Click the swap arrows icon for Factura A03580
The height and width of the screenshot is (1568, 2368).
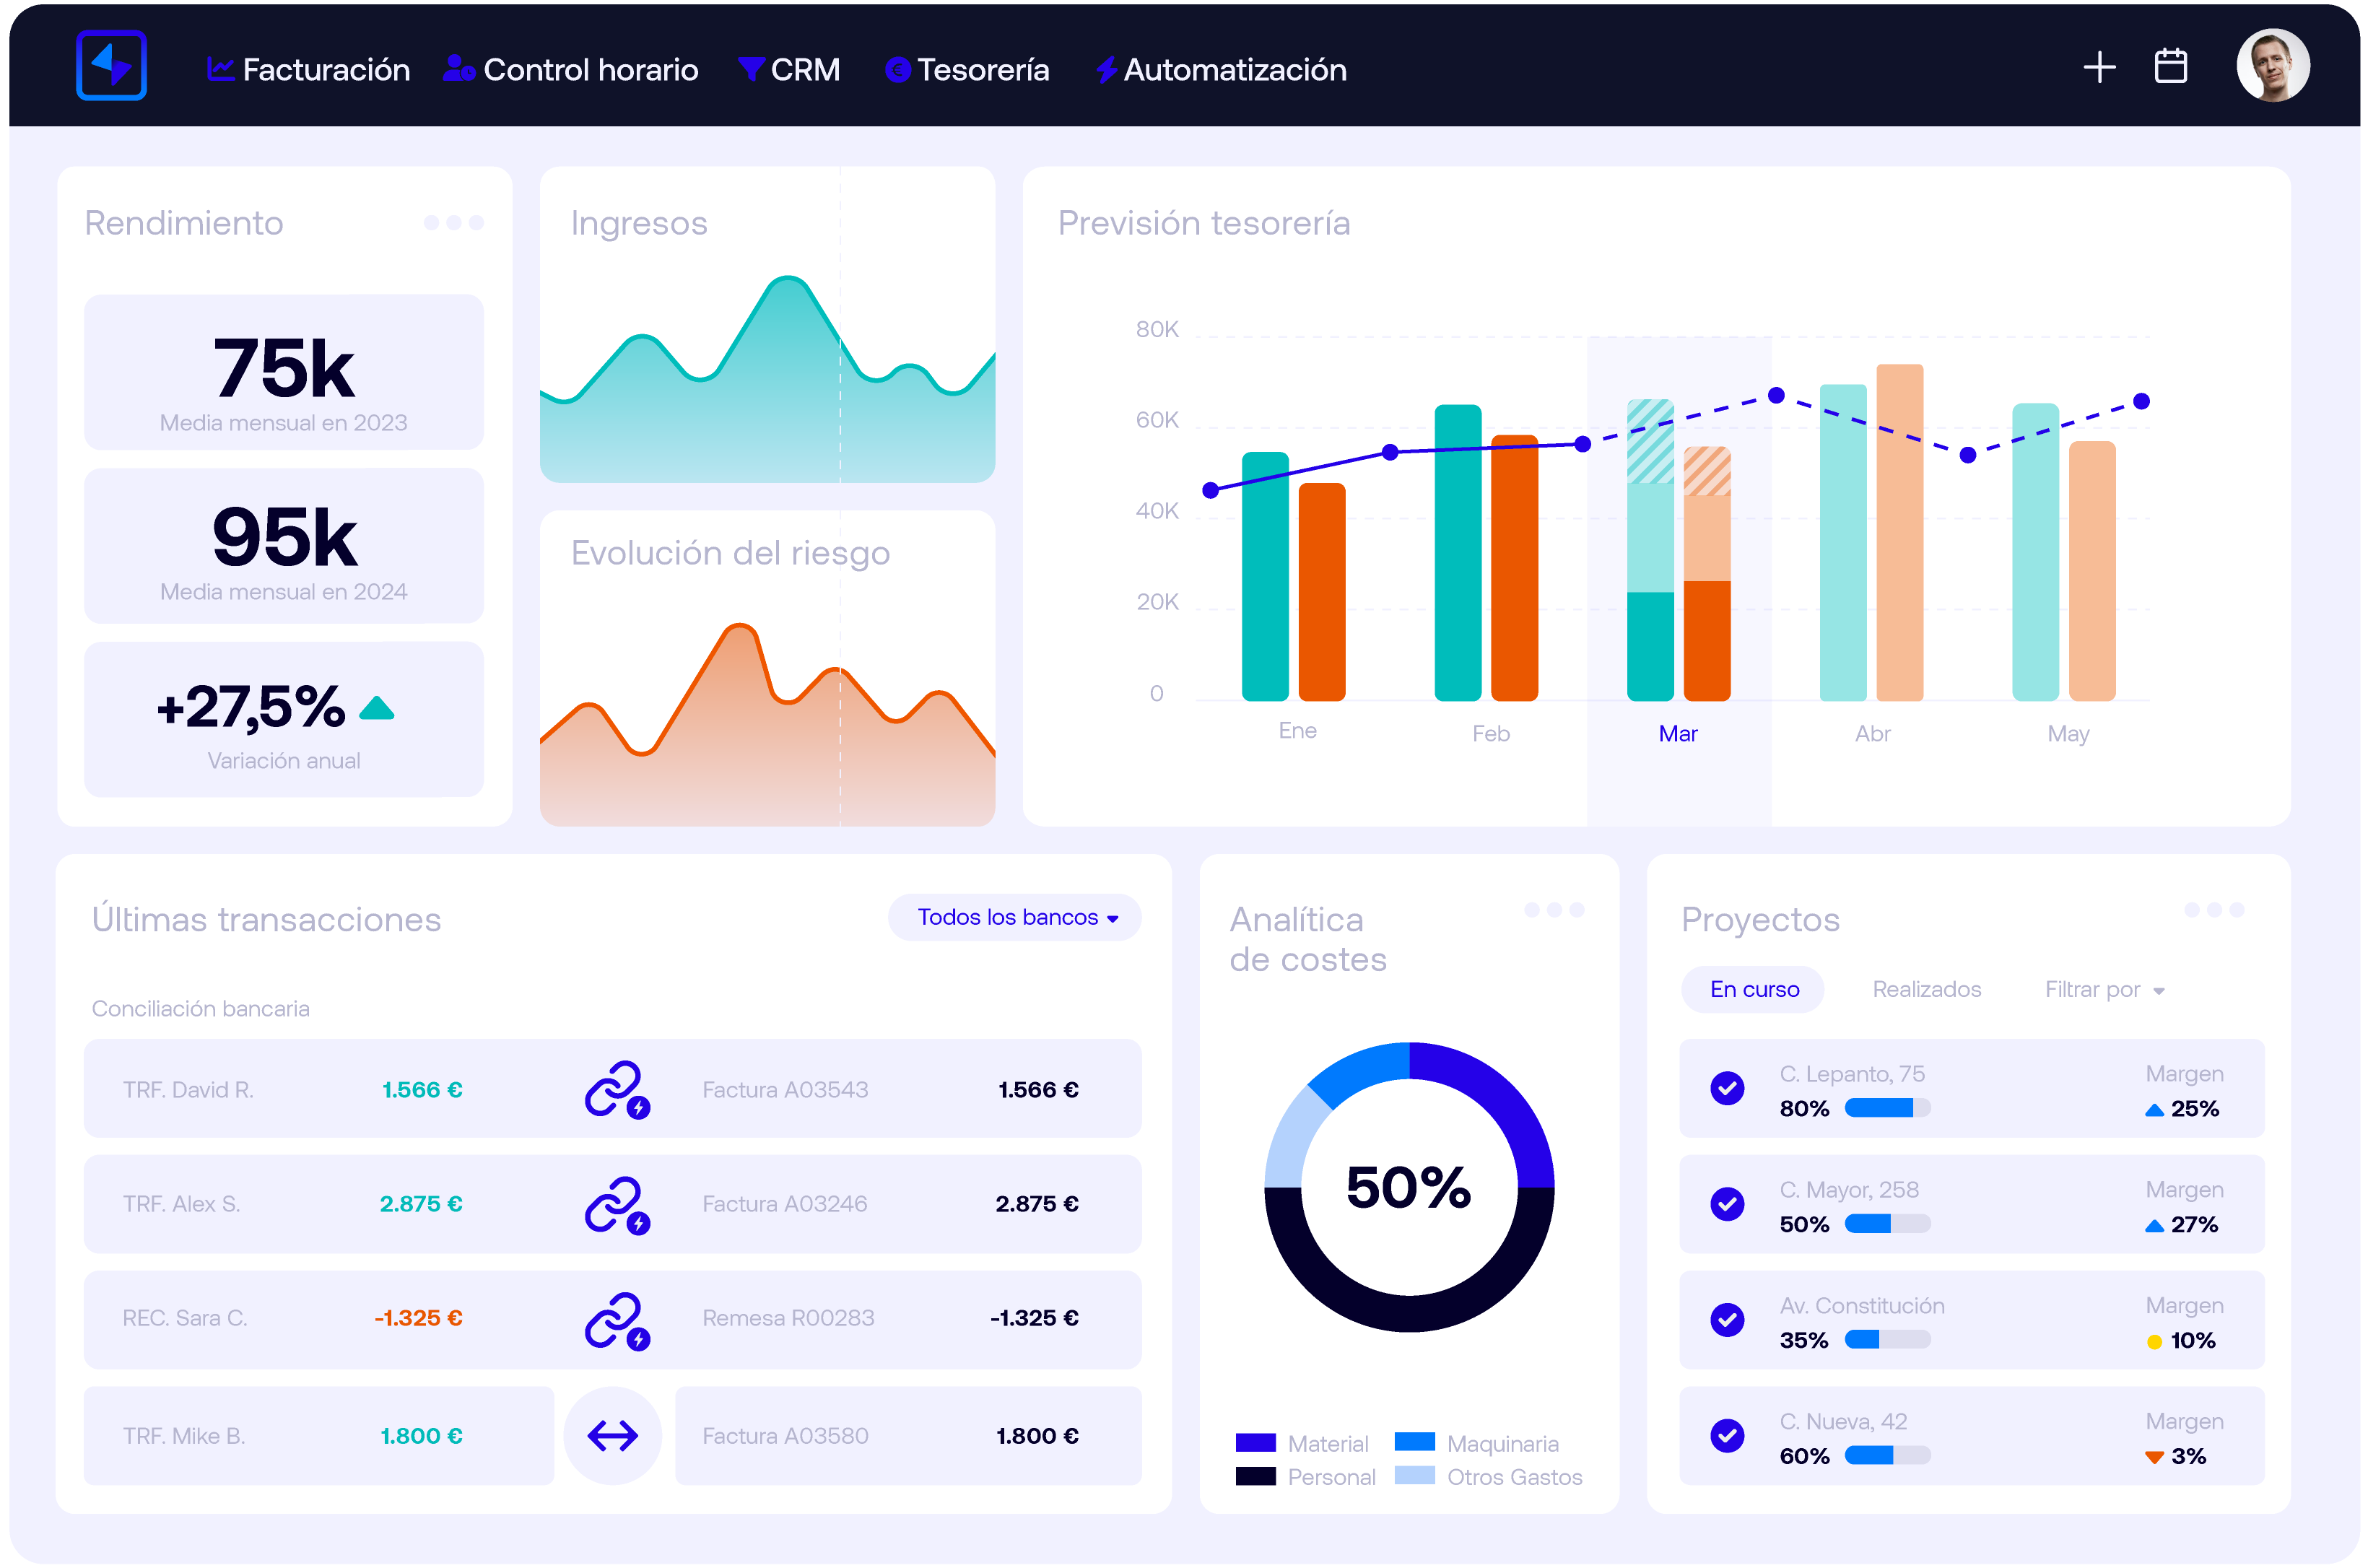[x=612, y=1435]
